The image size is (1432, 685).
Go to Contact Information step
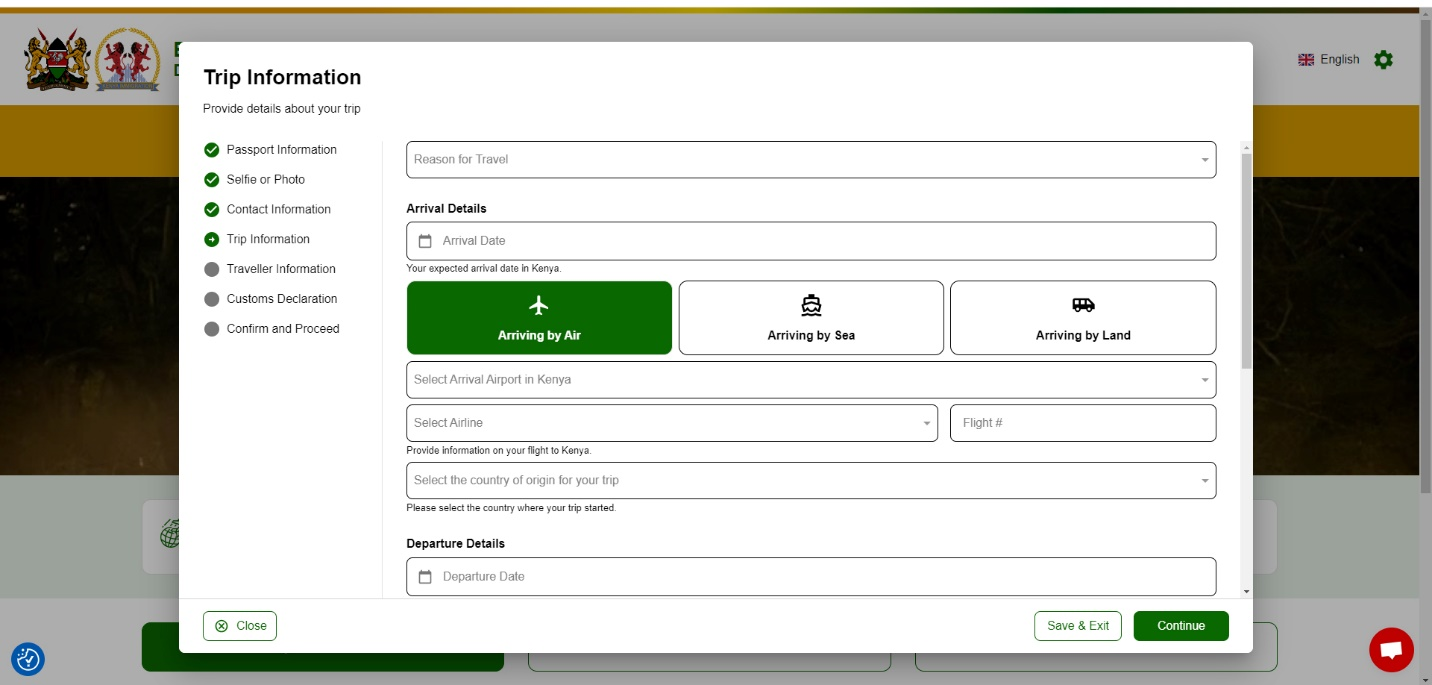pos(278,209)
